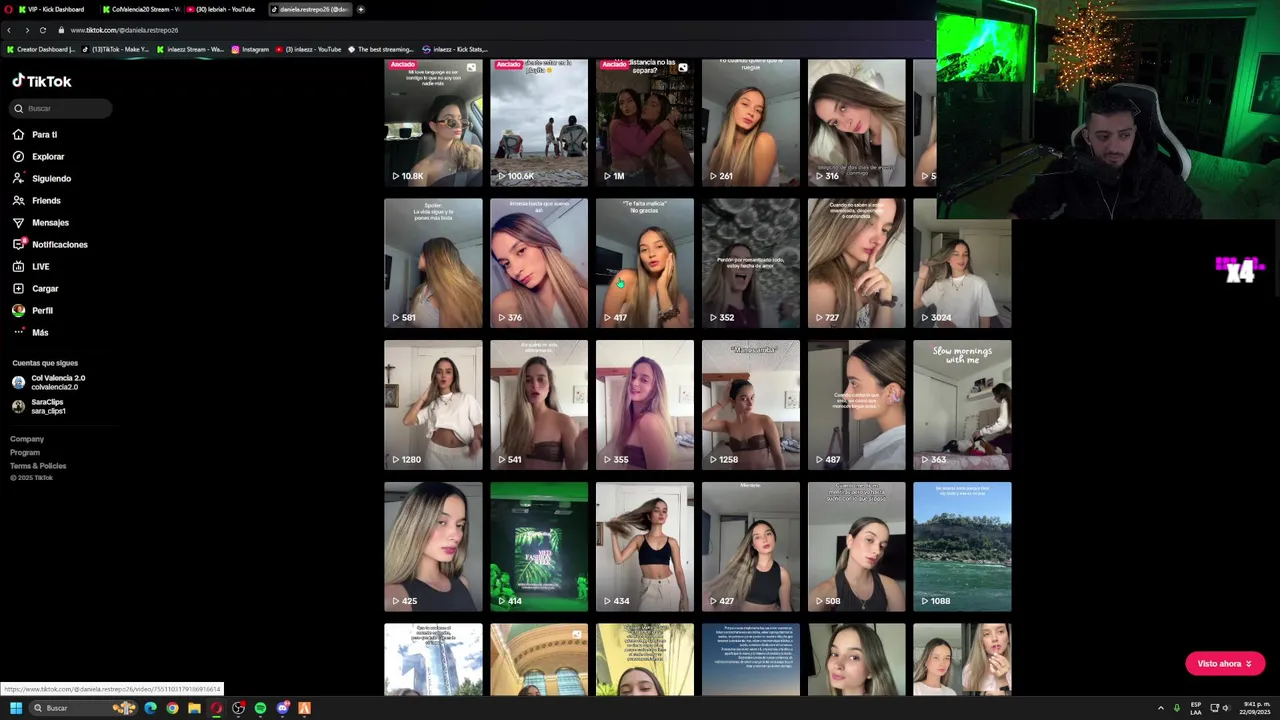
Task: Open the Company footer link
Action: (27, 439)
